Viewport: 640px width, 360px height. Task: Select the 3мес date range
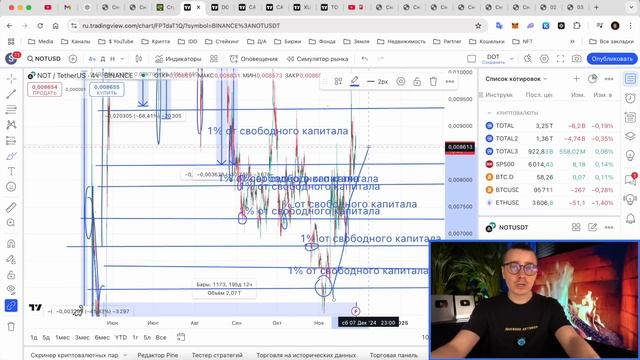click(82, 338)
